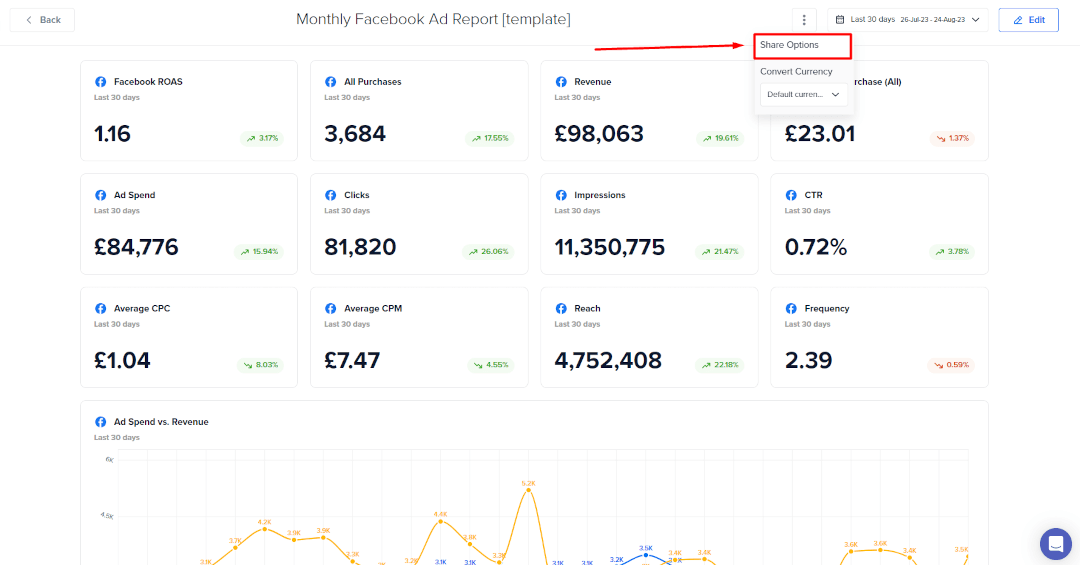The height and width of the screenshot is (565, 1080).
Task: Click Facebook icon on All Purchases card
Action: click(x=331, y=82)
